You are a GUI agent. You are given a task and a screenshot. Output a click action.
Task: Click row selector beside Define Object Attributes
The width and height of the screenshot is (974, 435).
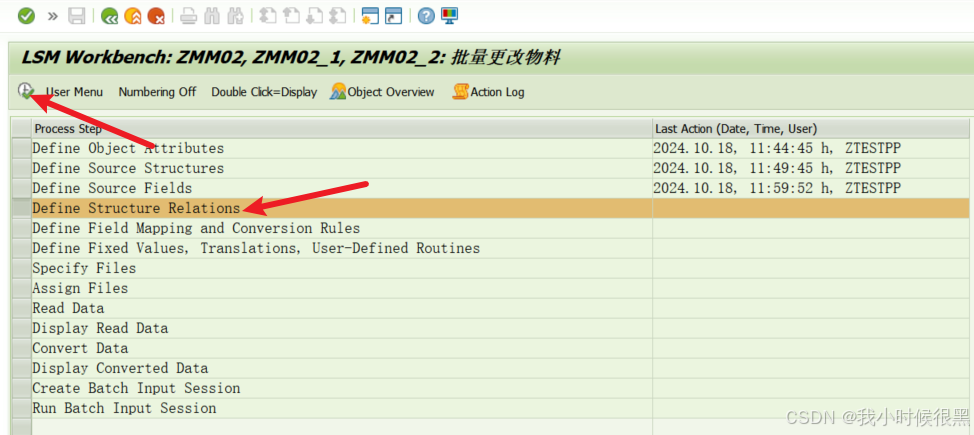pyautogui.click(x=22, y=149)
